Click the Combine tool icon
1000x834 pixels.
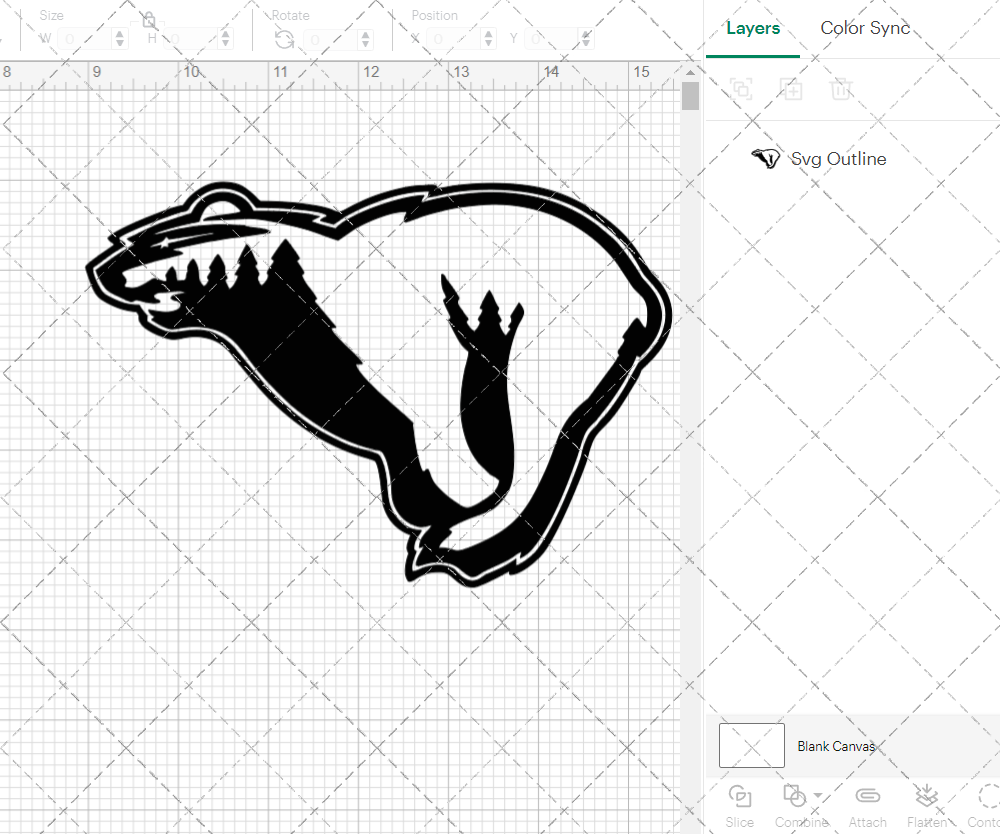[794, 796]
